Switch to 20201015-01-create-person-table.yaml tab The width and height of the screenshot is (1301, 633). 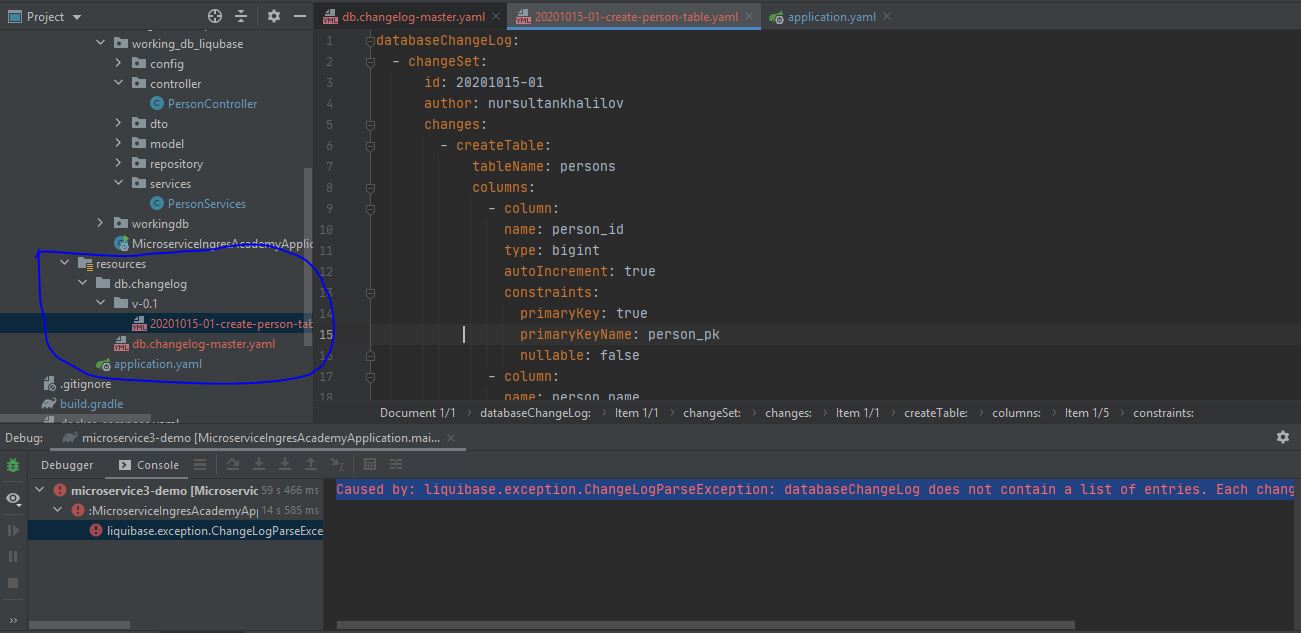point(636,17)
